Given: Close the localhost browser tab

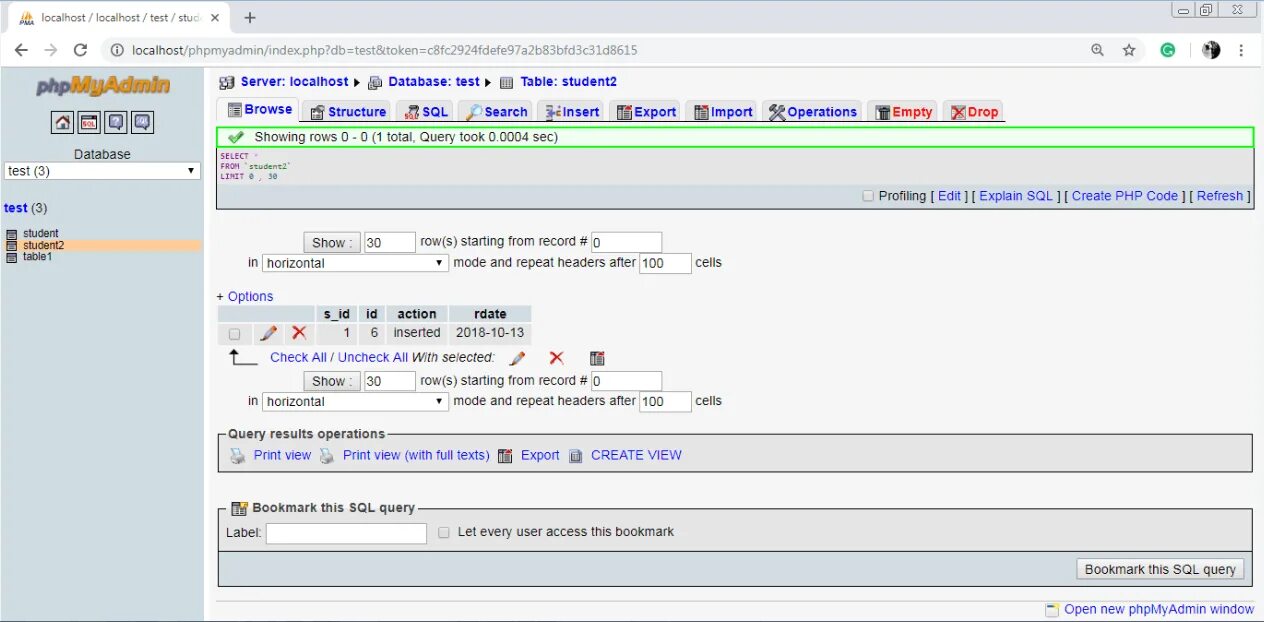Looking at the screenshot, I should click(213, 18).
